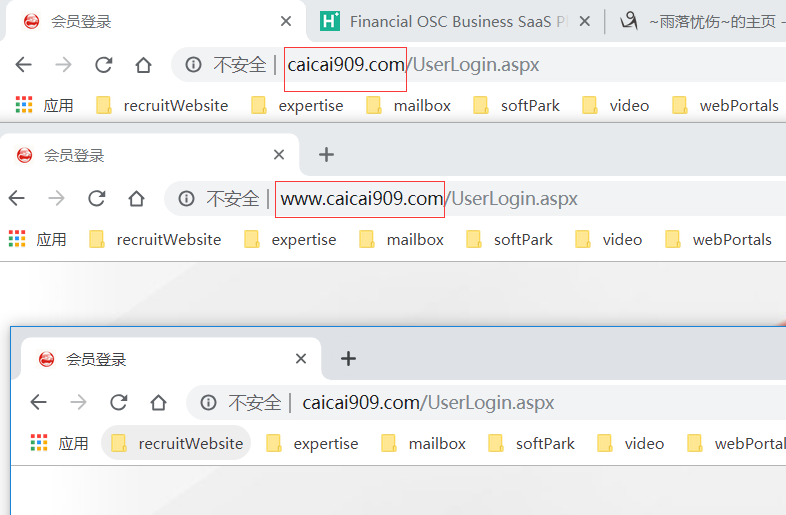Open a new tab in the bottom window
Viewport: 786px width, 515px height.
point(348,359)
